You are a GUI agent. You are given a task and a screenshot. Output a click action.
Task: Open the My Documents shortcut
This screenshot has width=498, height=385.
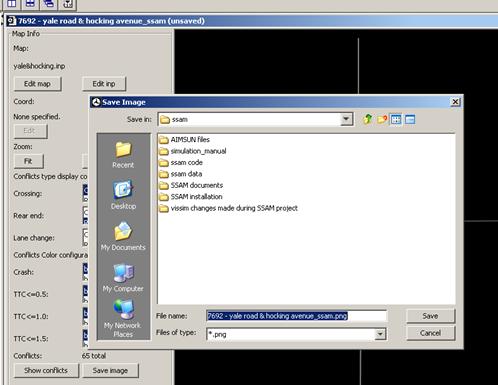click(x=123, y=236)
